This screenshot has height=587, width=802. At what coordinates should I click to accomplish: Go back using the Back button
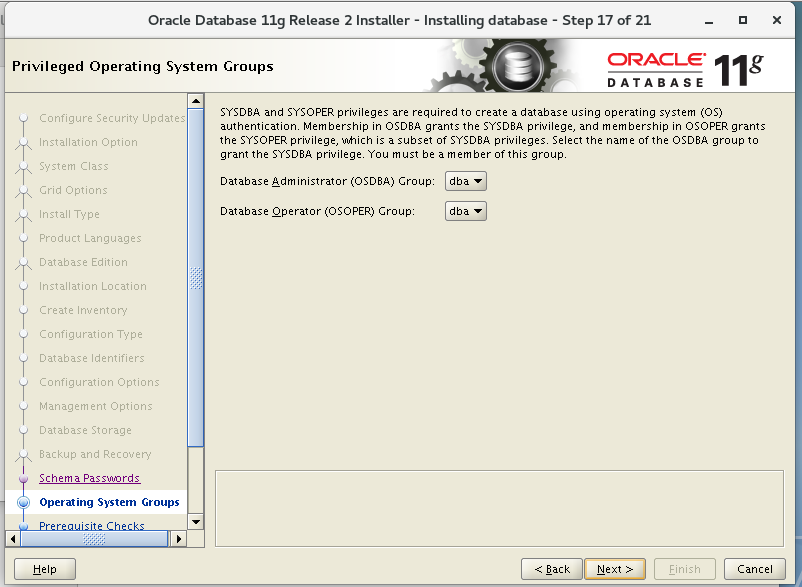552,568
